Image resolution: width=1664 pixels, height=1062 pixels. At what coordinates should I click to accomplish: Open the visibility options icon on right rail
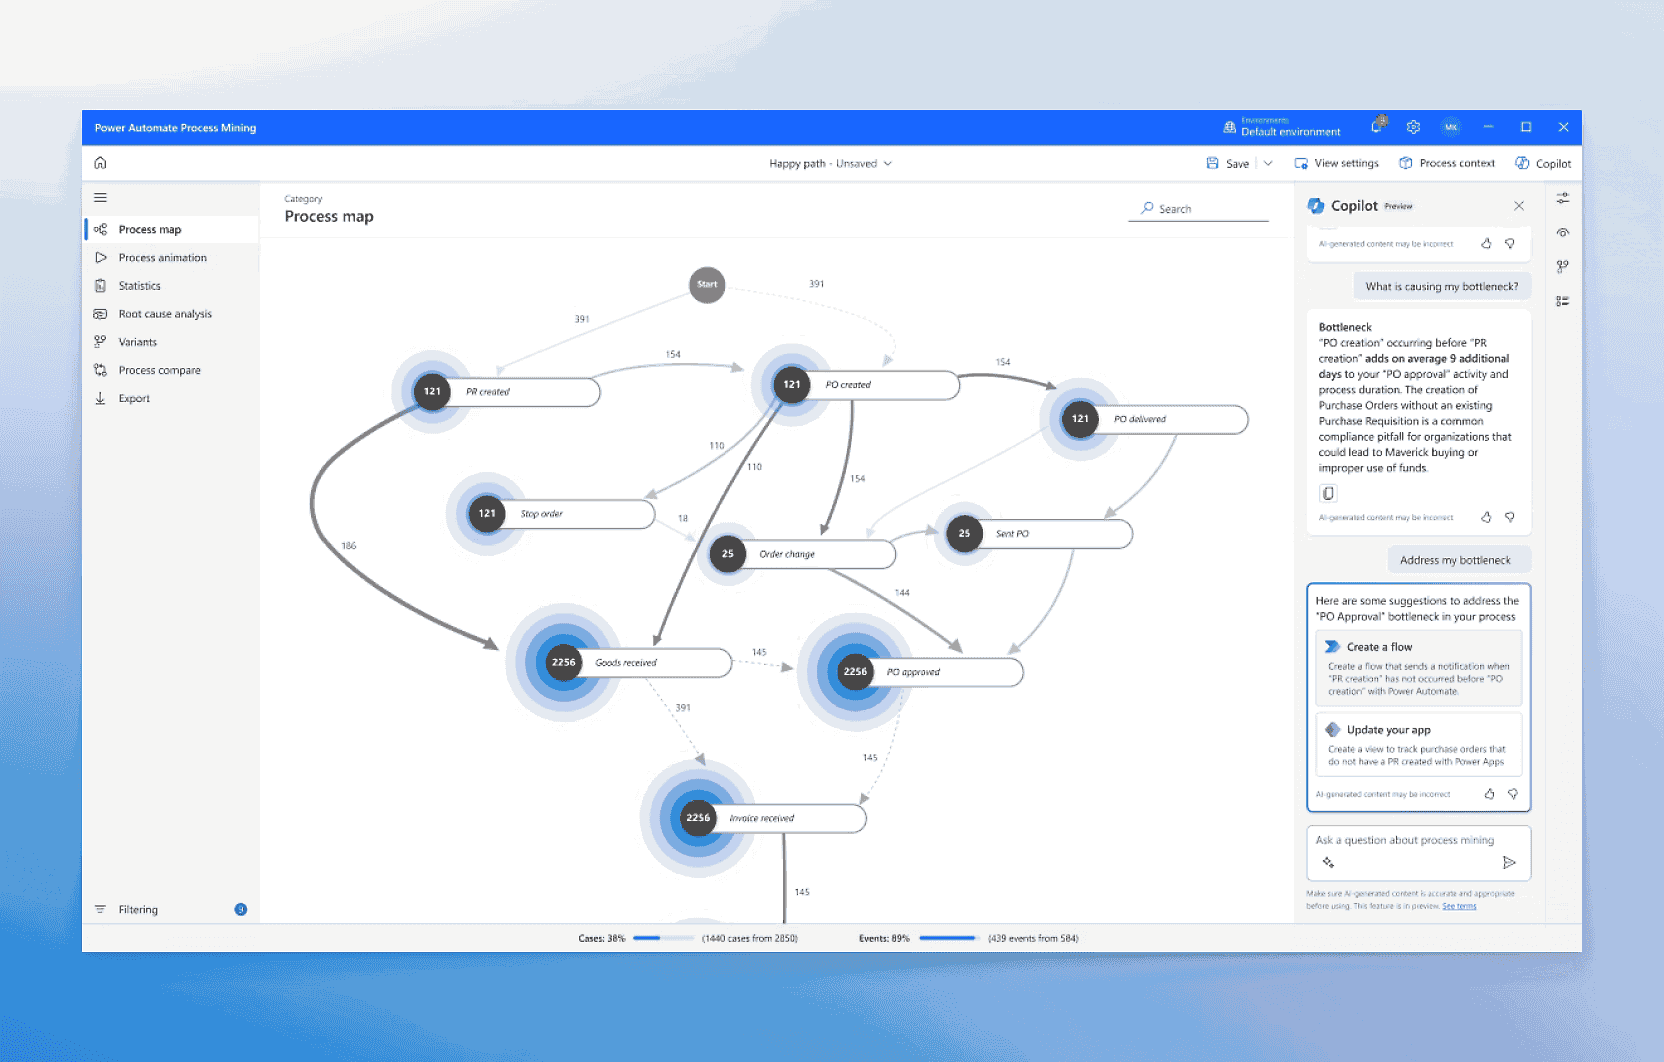pyautogui.click(x=1563, y=232)
